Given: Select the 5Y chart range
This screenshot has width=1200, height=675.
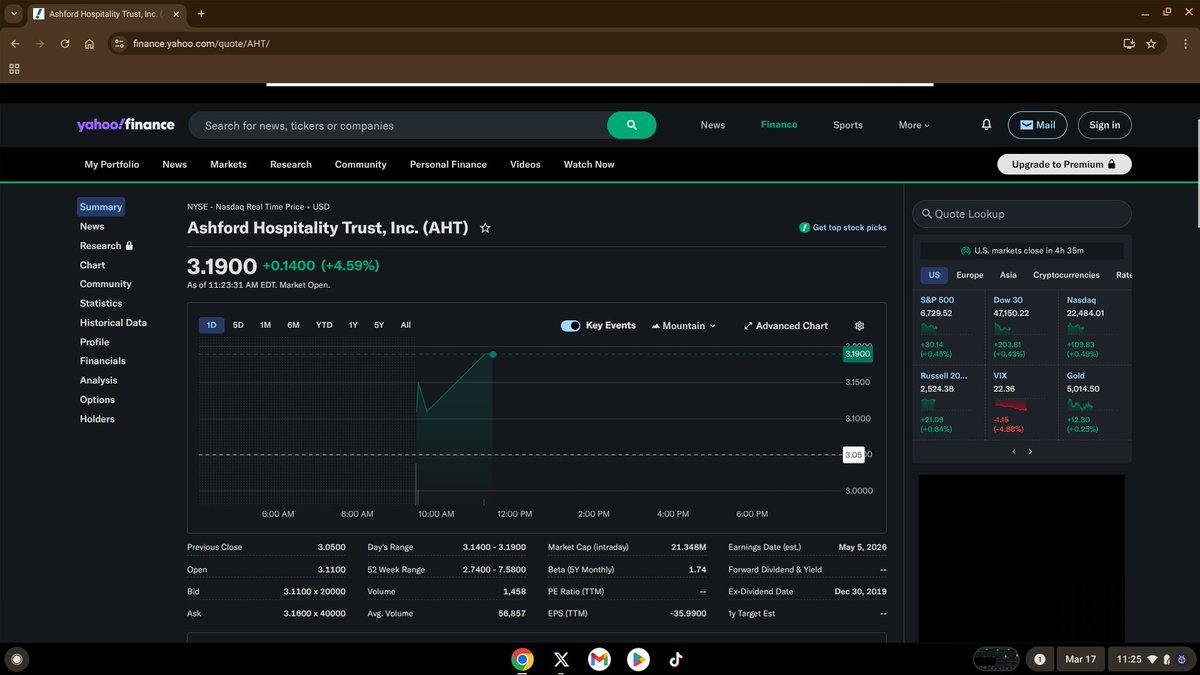Looking at the screenshot, I should pyautogui.click(x=379, y=325).
